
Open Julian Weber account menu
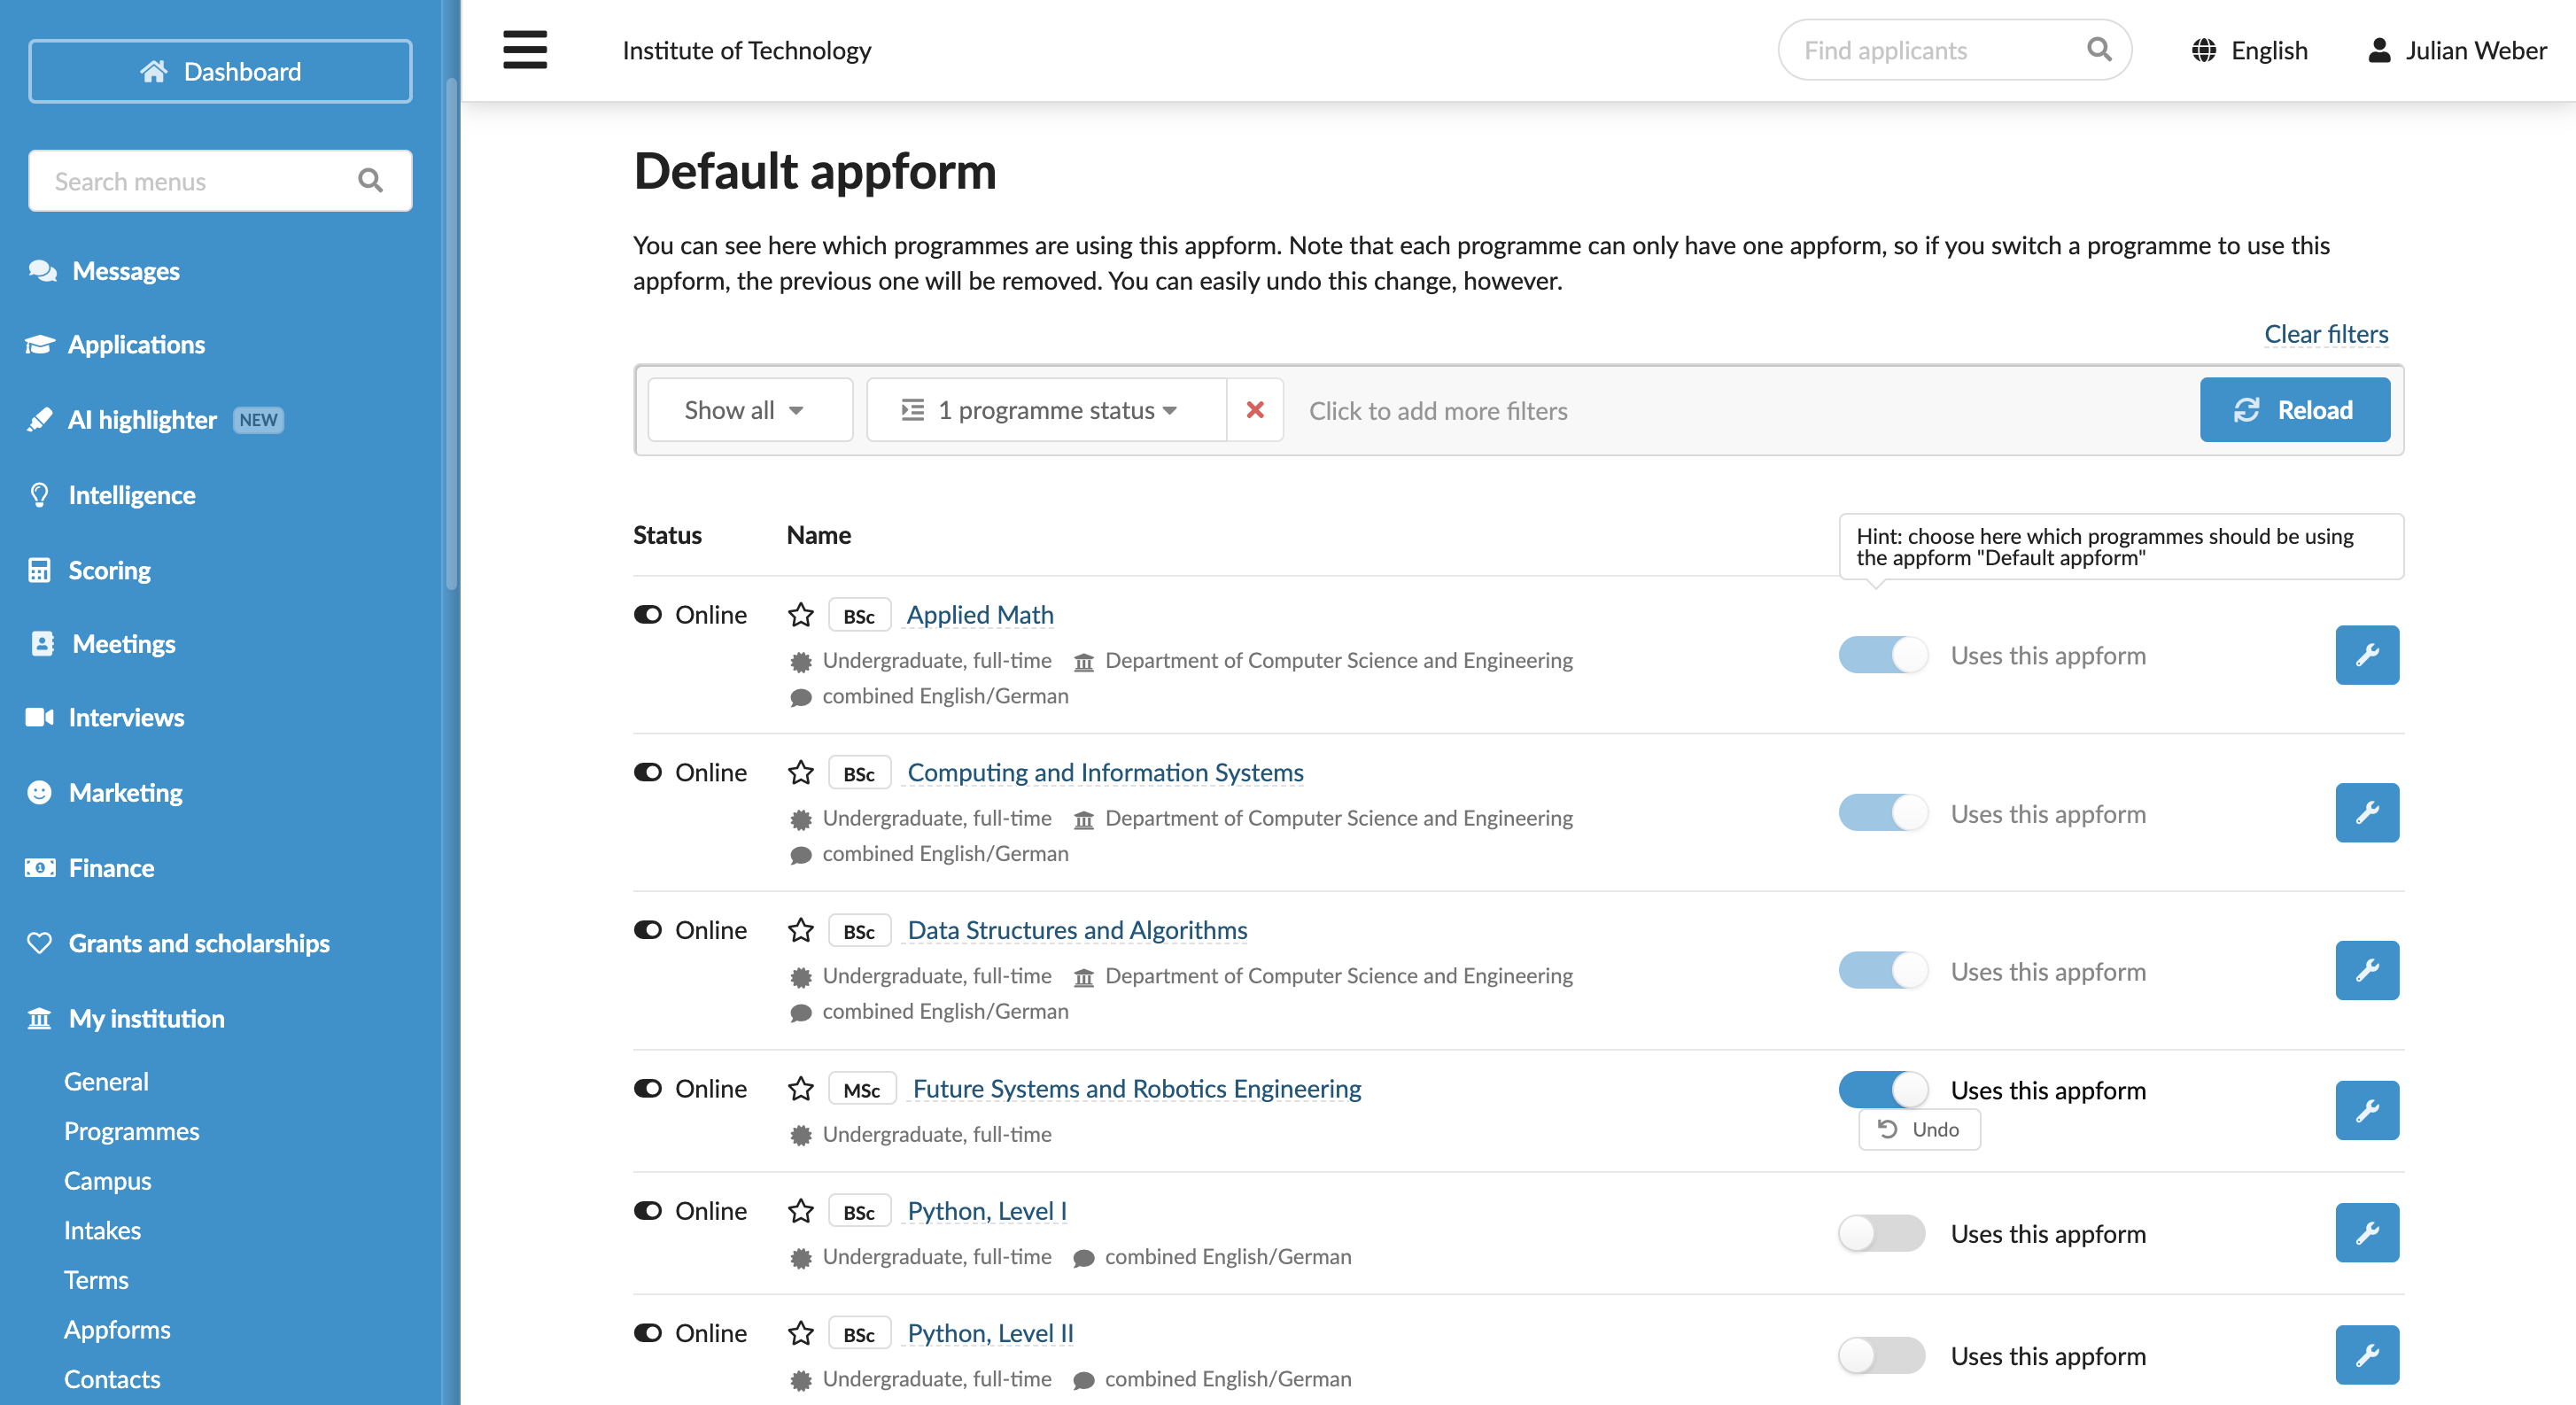tap(2456, 50)
